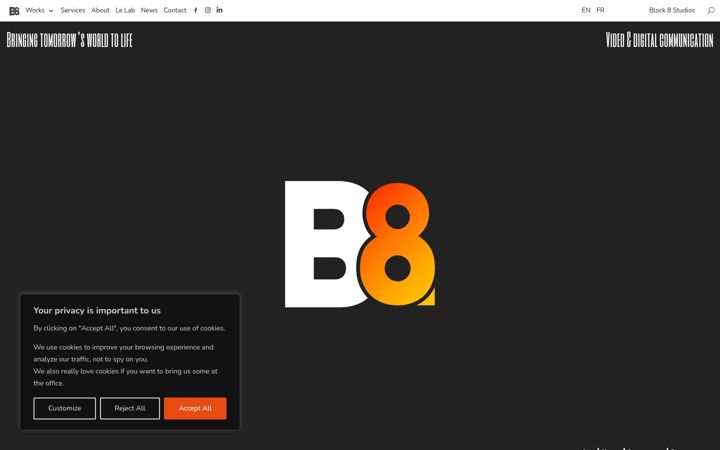
Task: Switch the language to FR
Action: 600,10
